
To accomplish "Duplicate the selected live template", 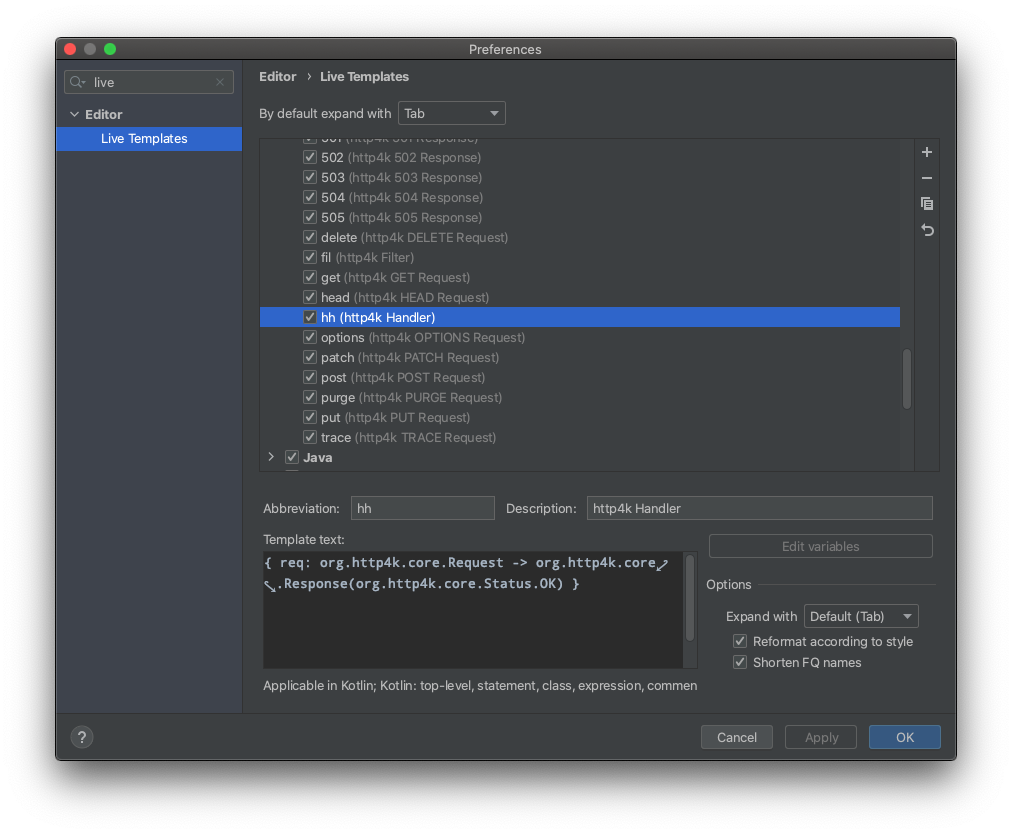I will tap(926, 203).
